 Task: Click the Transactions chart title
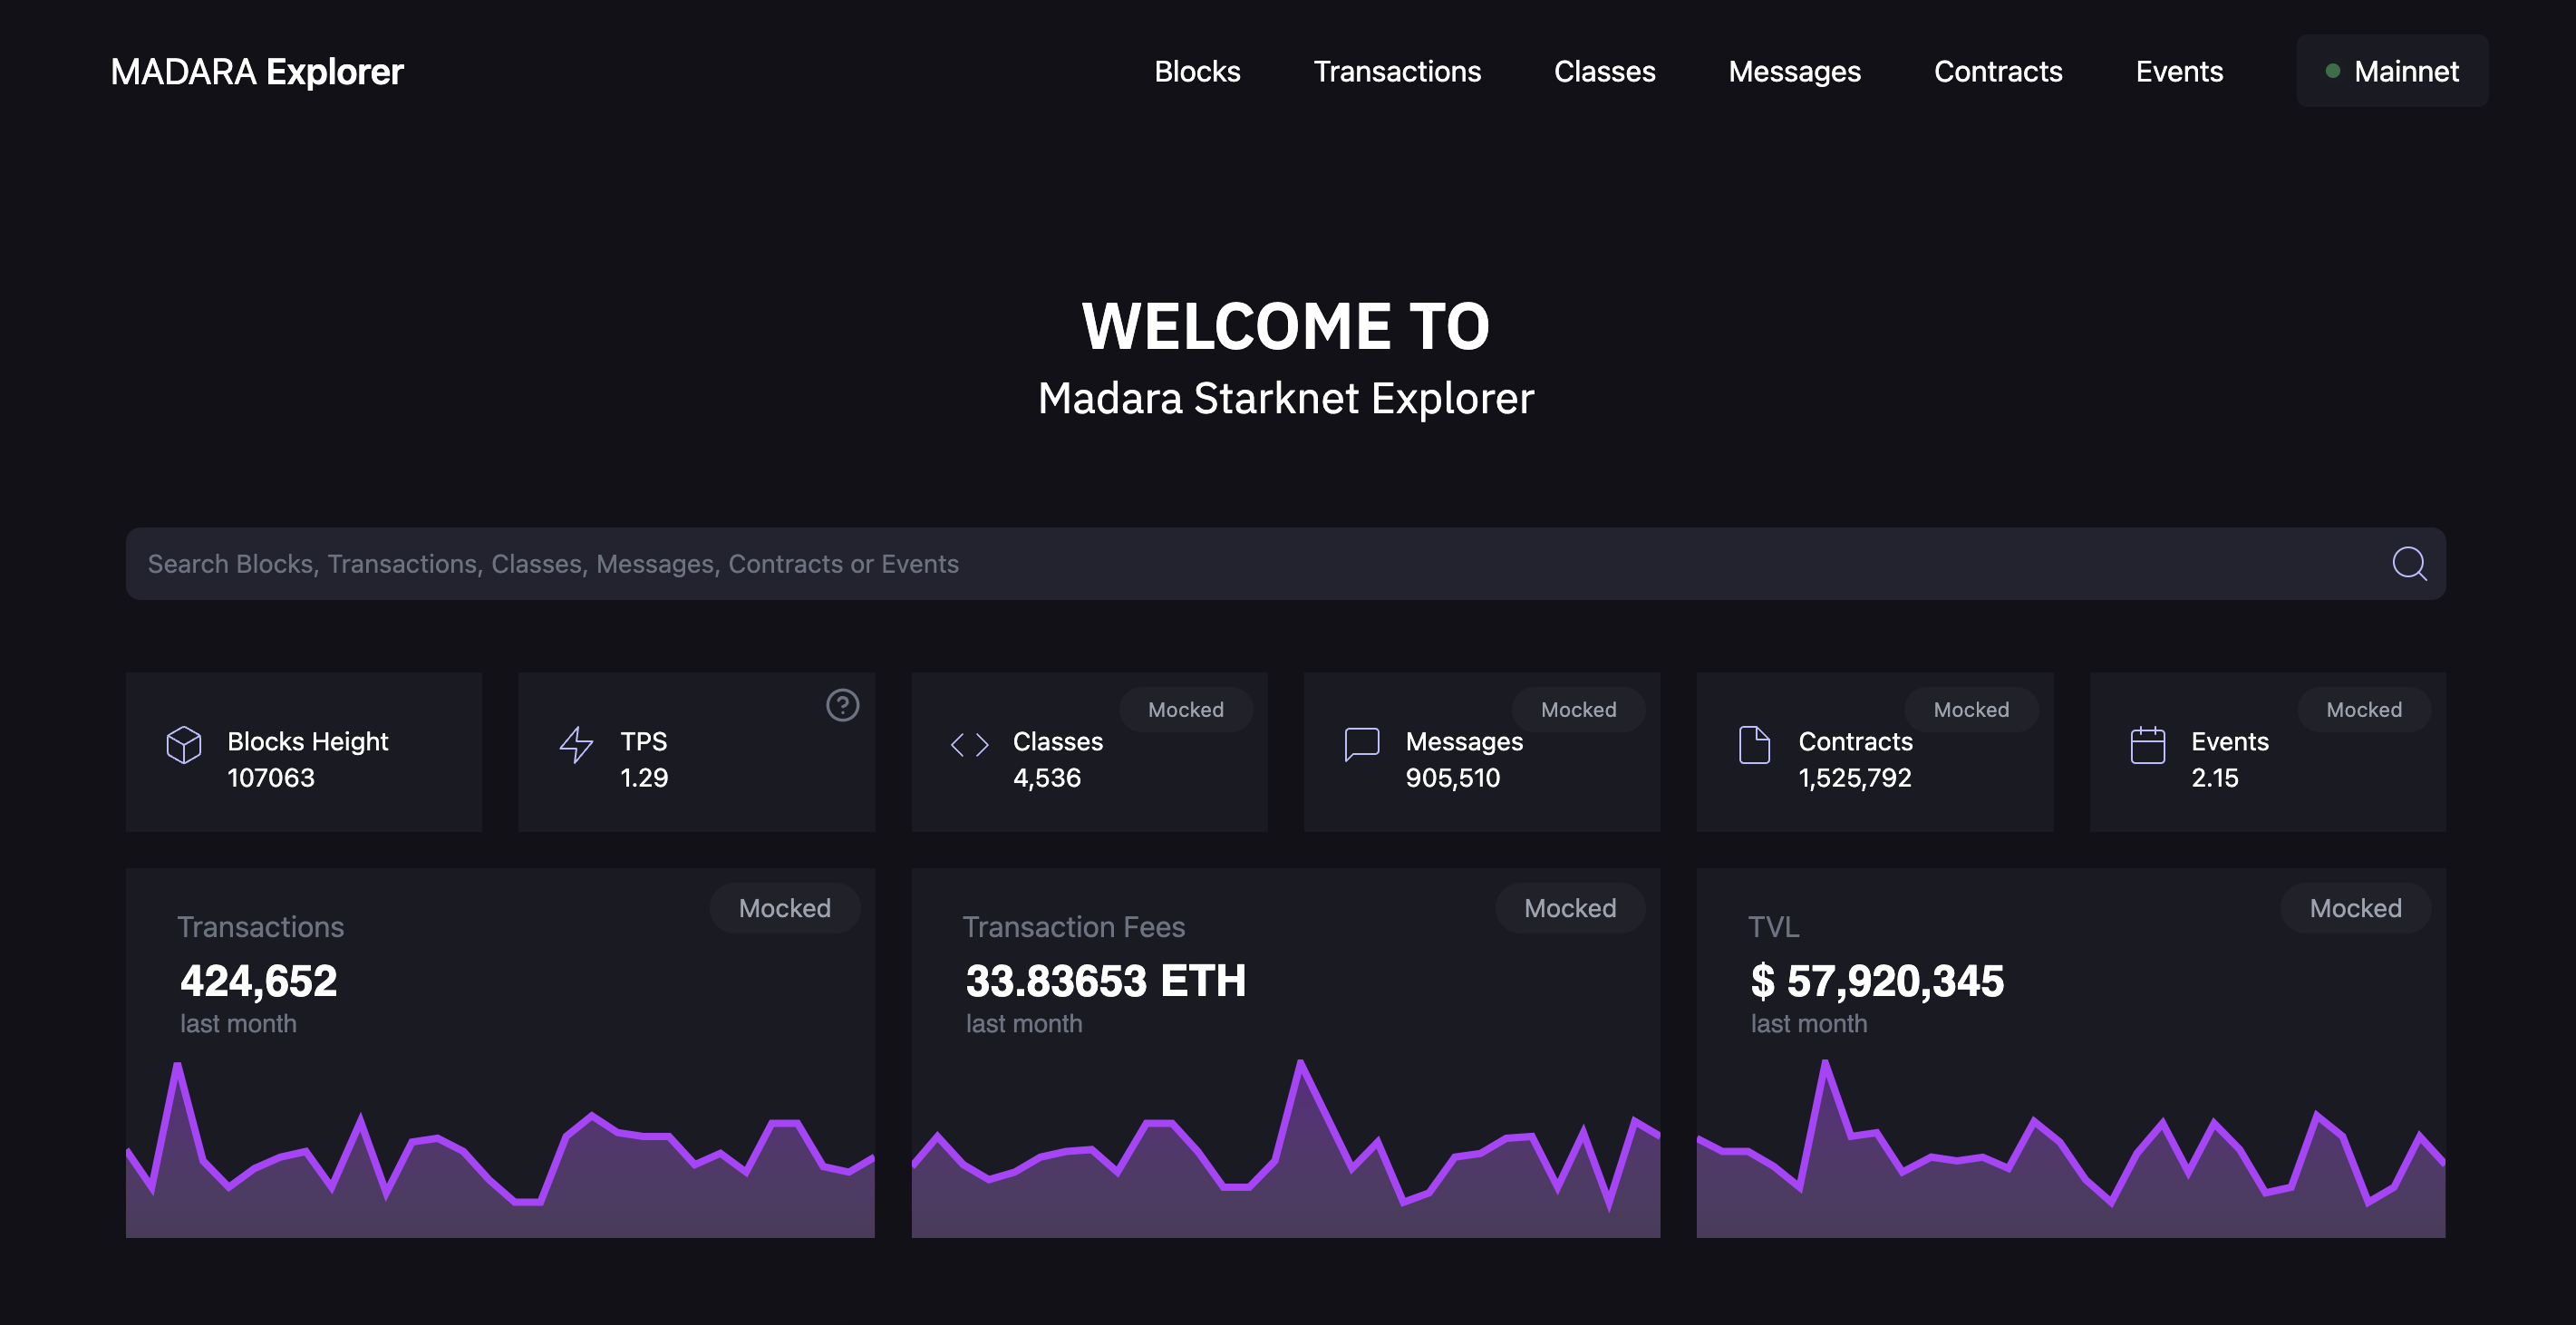pyautogui.click(x=260, y=927)
